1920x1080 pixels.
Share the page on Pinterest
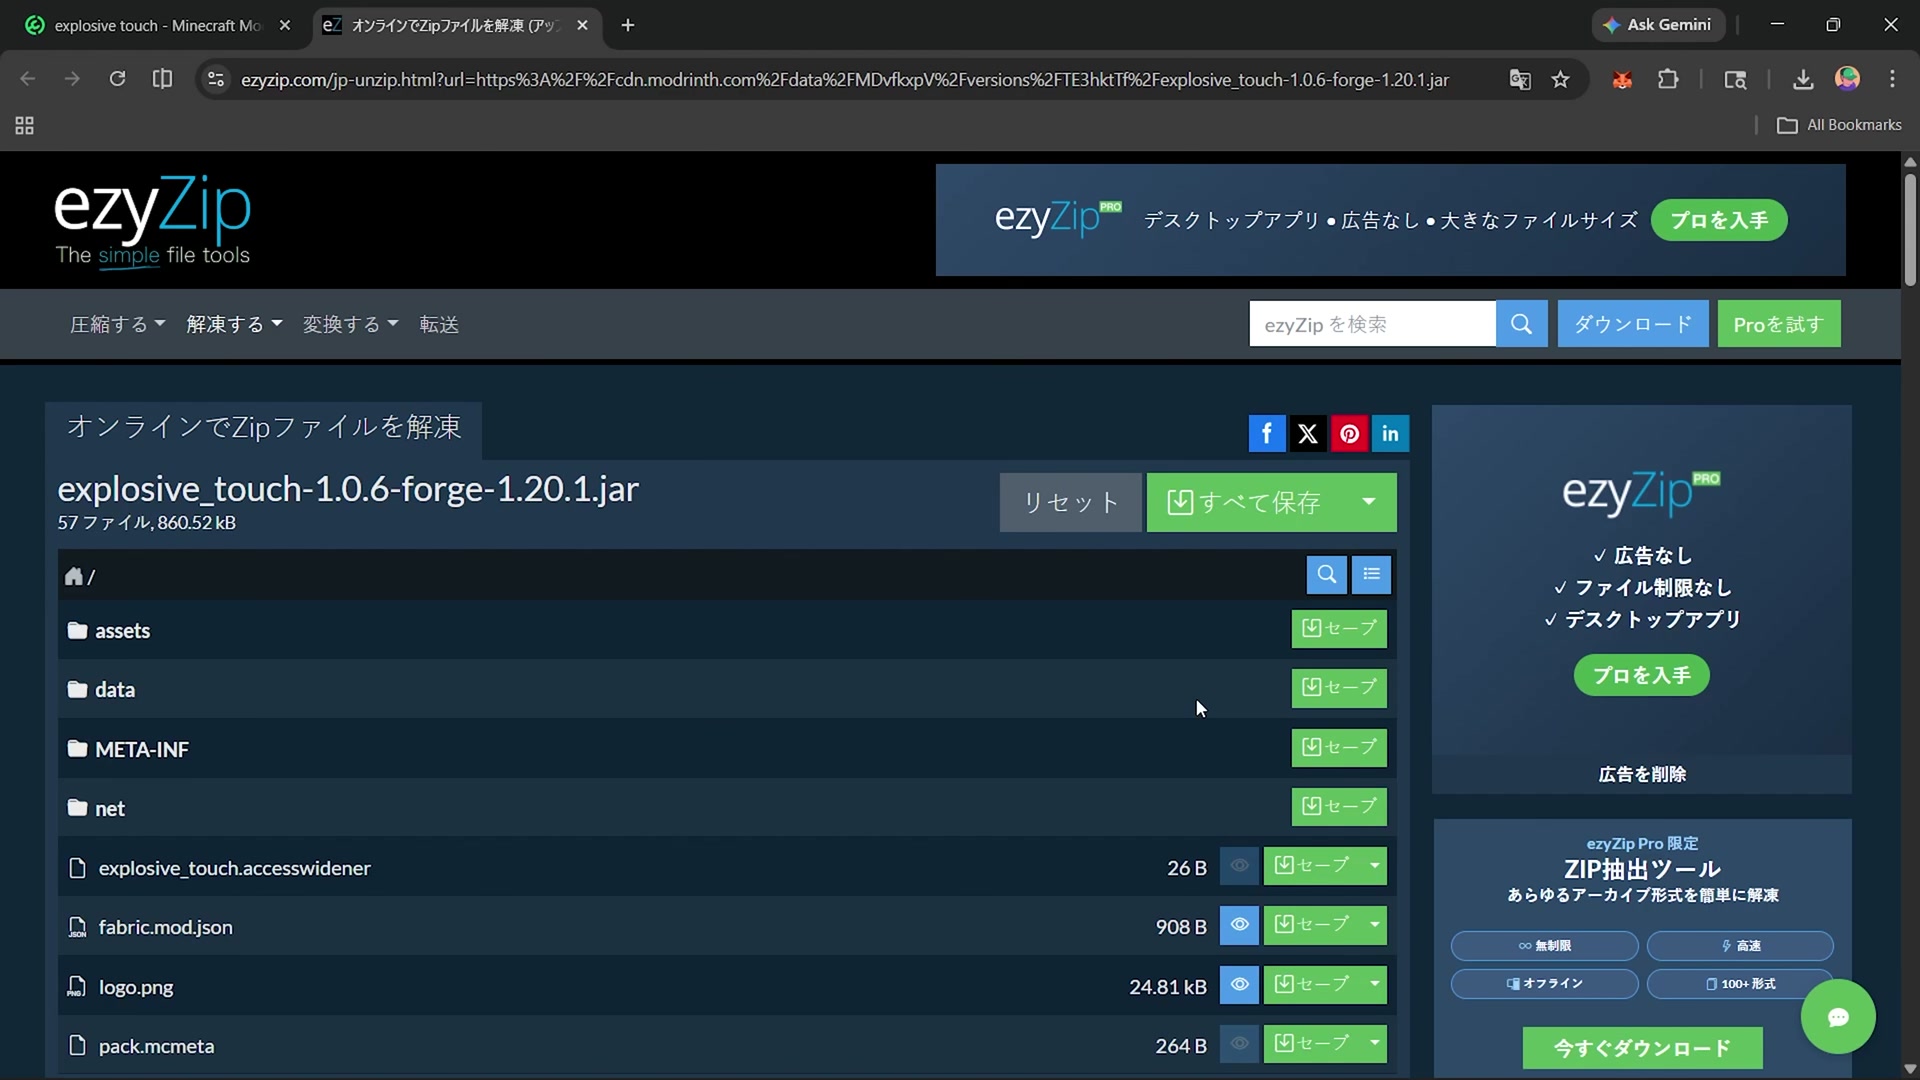1349,433
